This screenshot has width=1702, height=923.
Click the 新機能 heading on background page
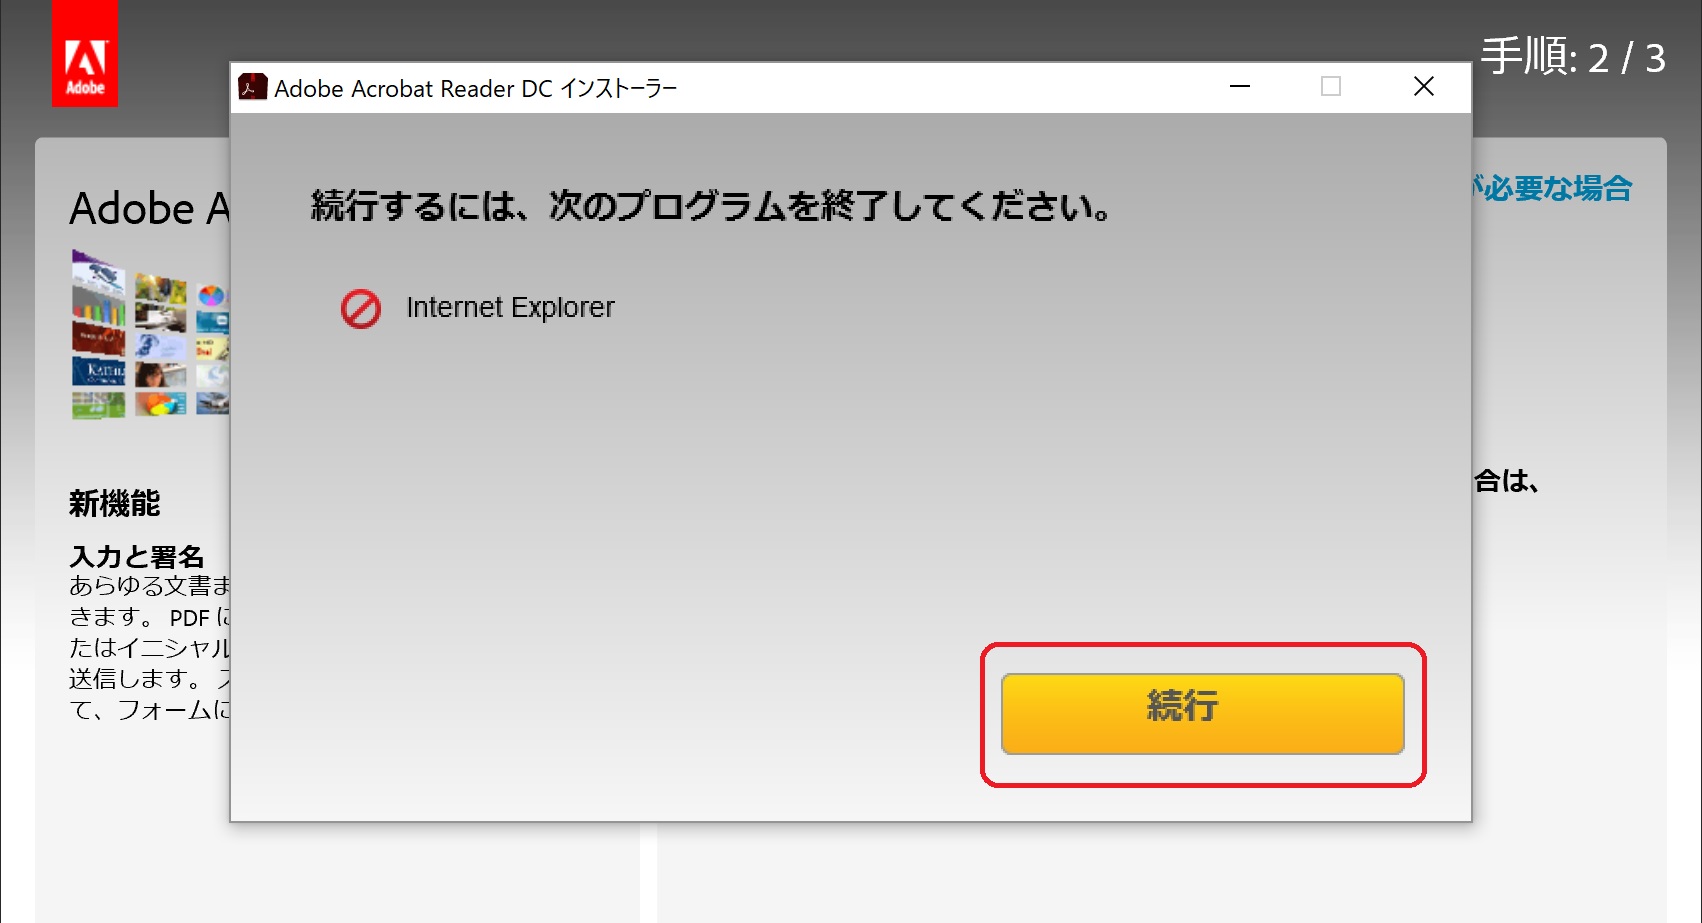point(114,503)
